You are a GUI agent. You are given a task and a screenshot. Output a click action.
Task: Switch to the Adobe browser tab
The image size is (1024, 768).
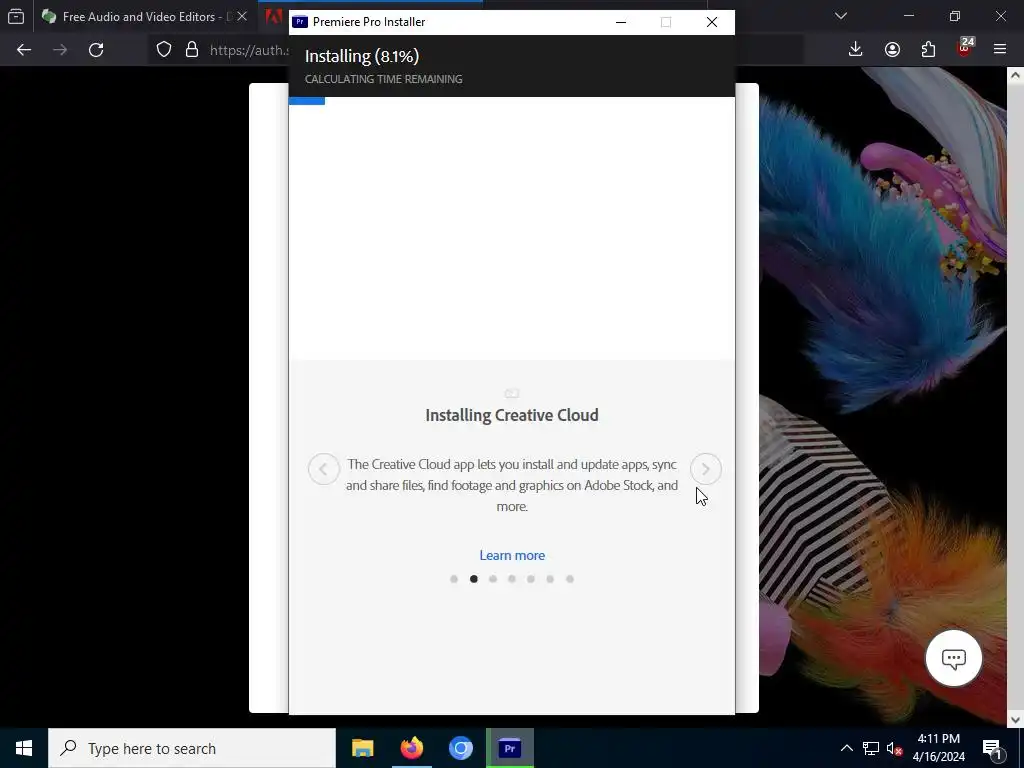[x=274, y=16]
